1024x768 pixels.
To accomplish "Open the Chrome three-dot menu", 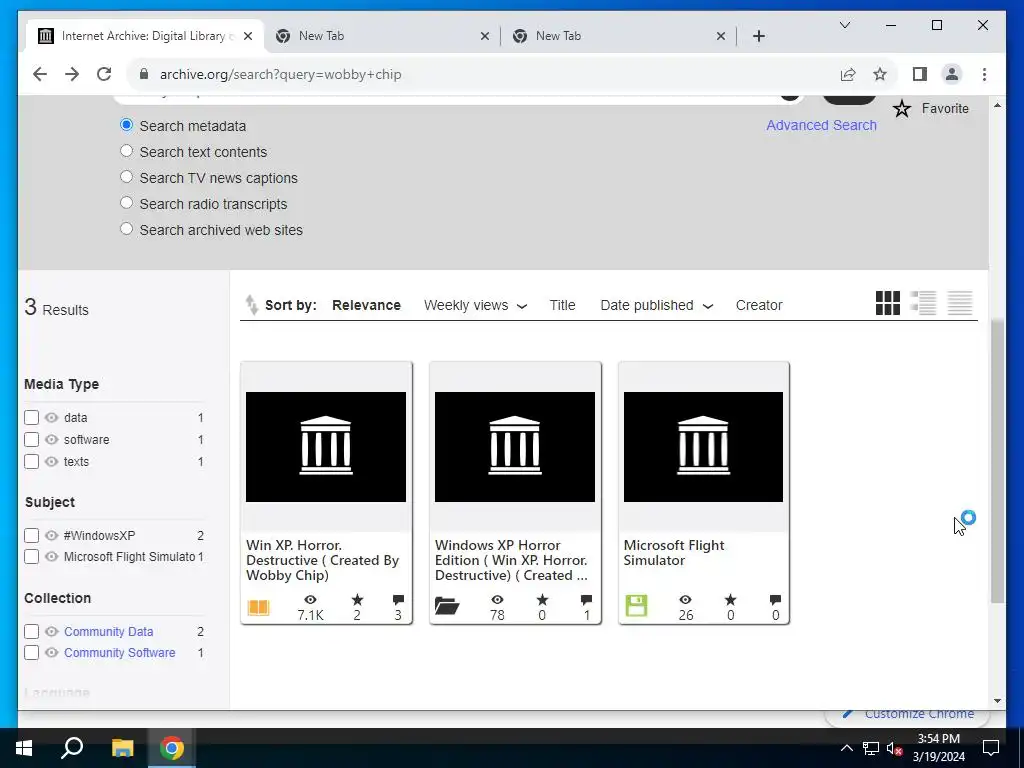I will coord(984,74).
